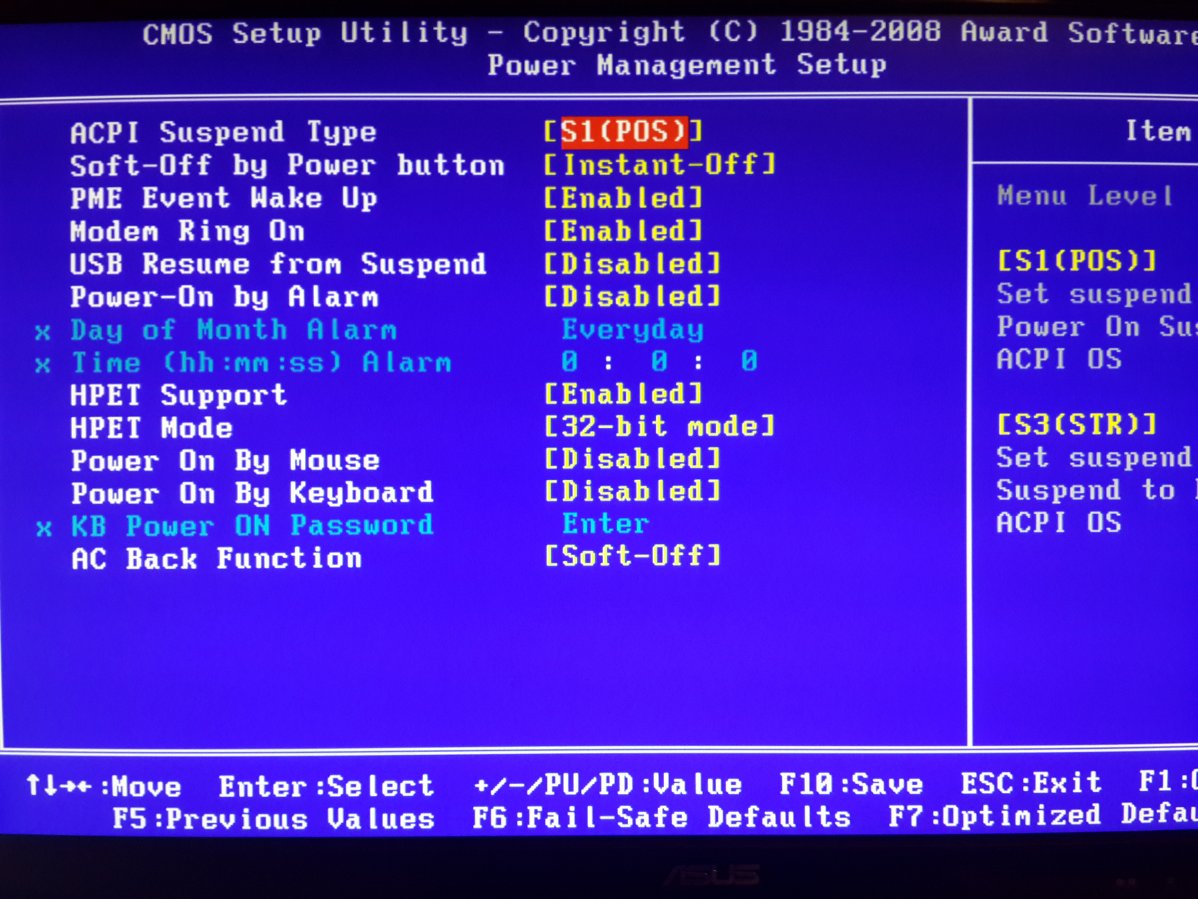This screenshot has width=1198, height=899.
Task: Toggle HPET Support Enabled value
Action: click(x=623, y=394)
